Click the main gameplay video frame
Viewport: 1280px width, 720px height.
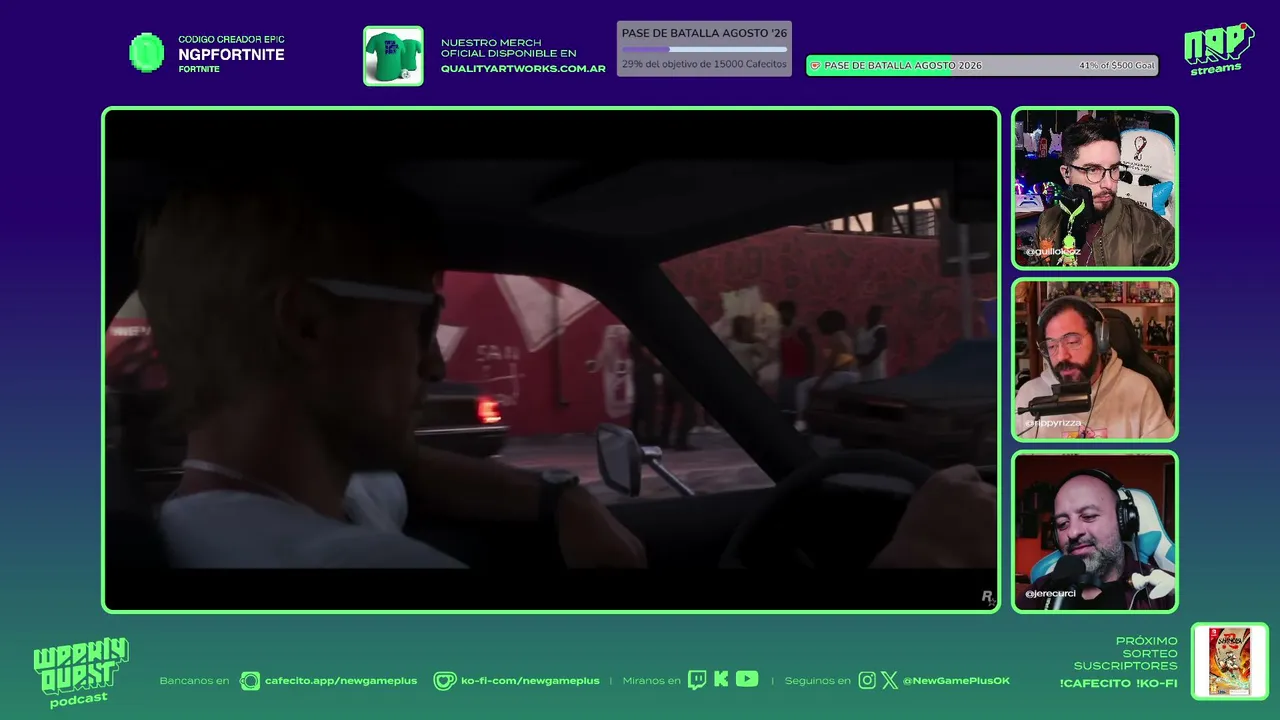click(551, 360)
